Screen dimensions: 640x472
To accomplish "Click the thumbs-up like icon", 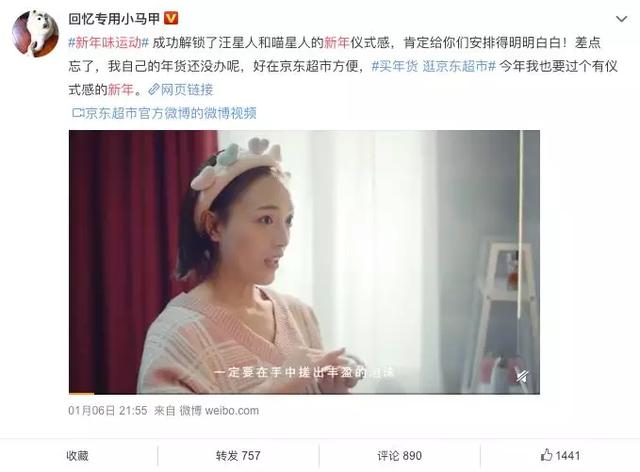I will pos(546,455).
